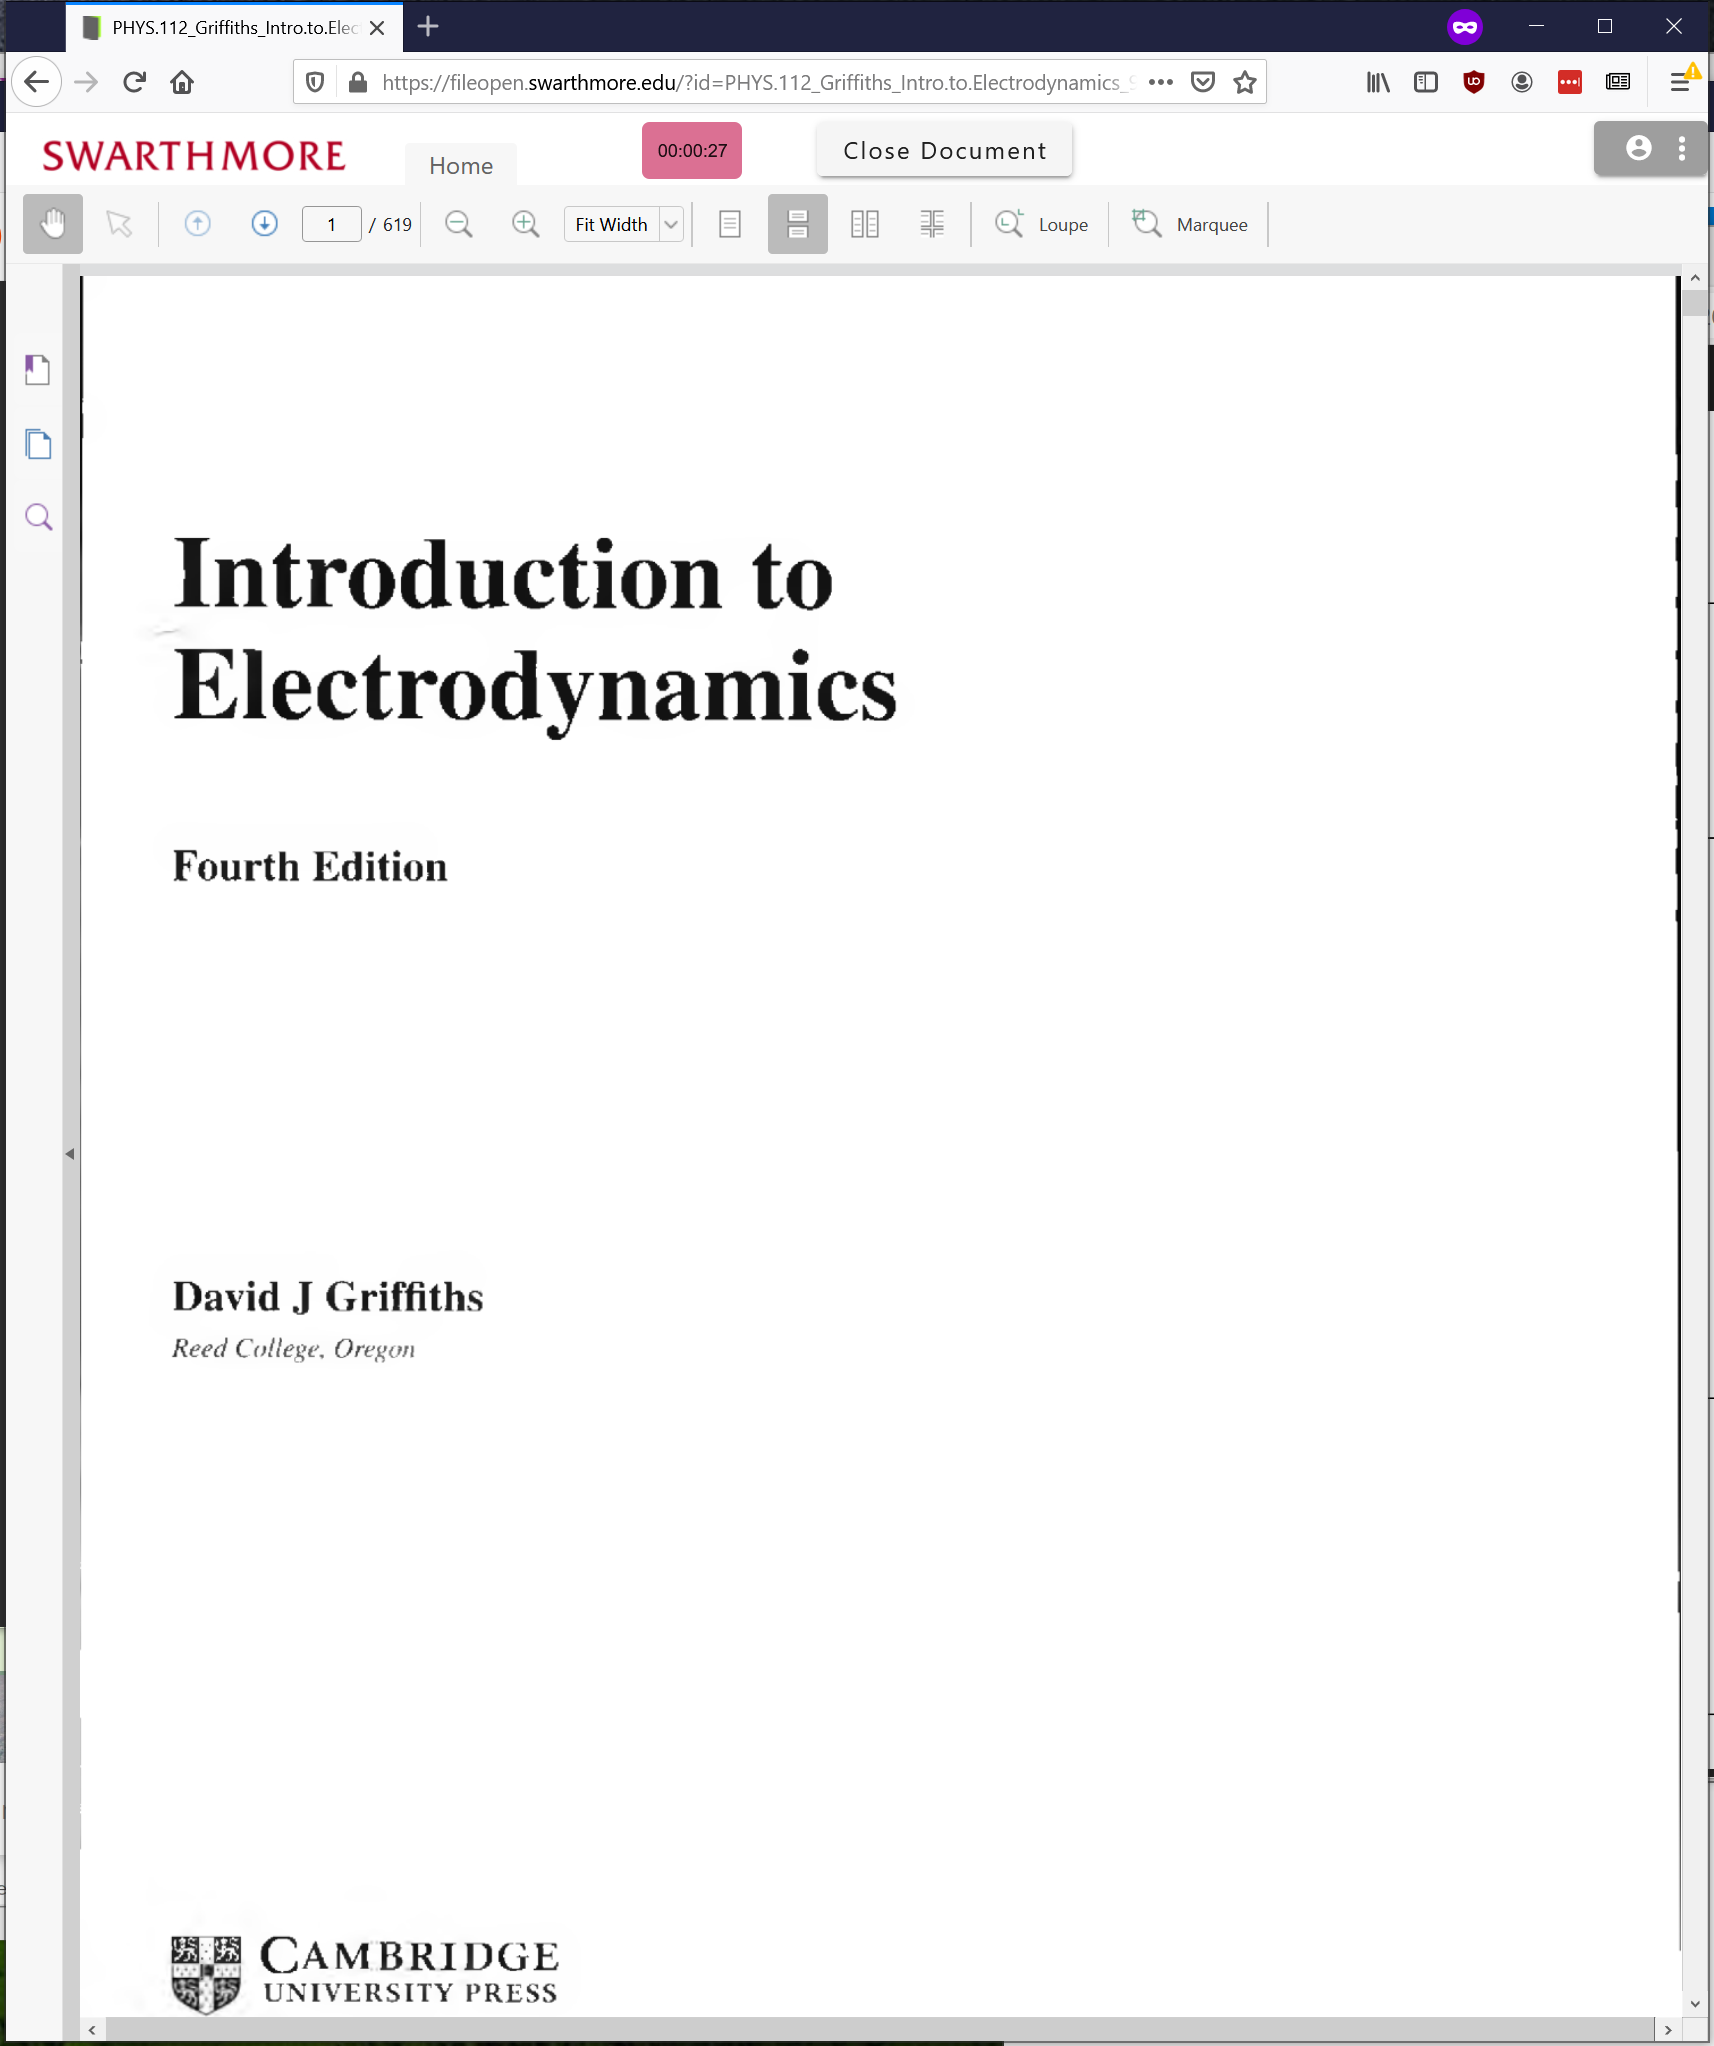This screenshot has height=2046, width=1714.
Task: Collapse the side panel arrow
Action: coord(70,1153)
